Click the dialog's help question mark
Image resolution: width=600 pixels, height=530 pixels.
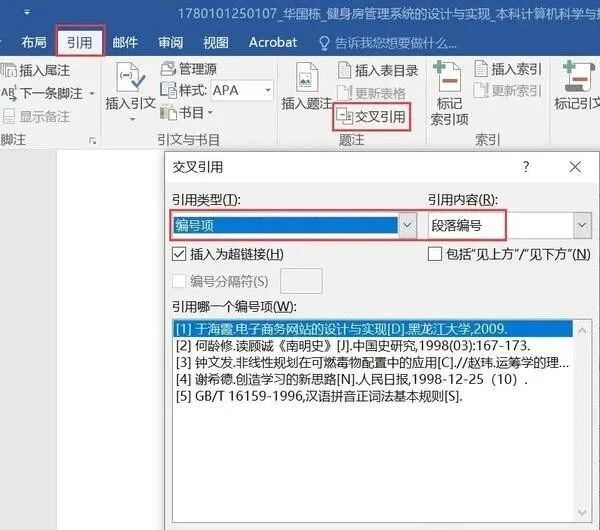click(526, 167)
